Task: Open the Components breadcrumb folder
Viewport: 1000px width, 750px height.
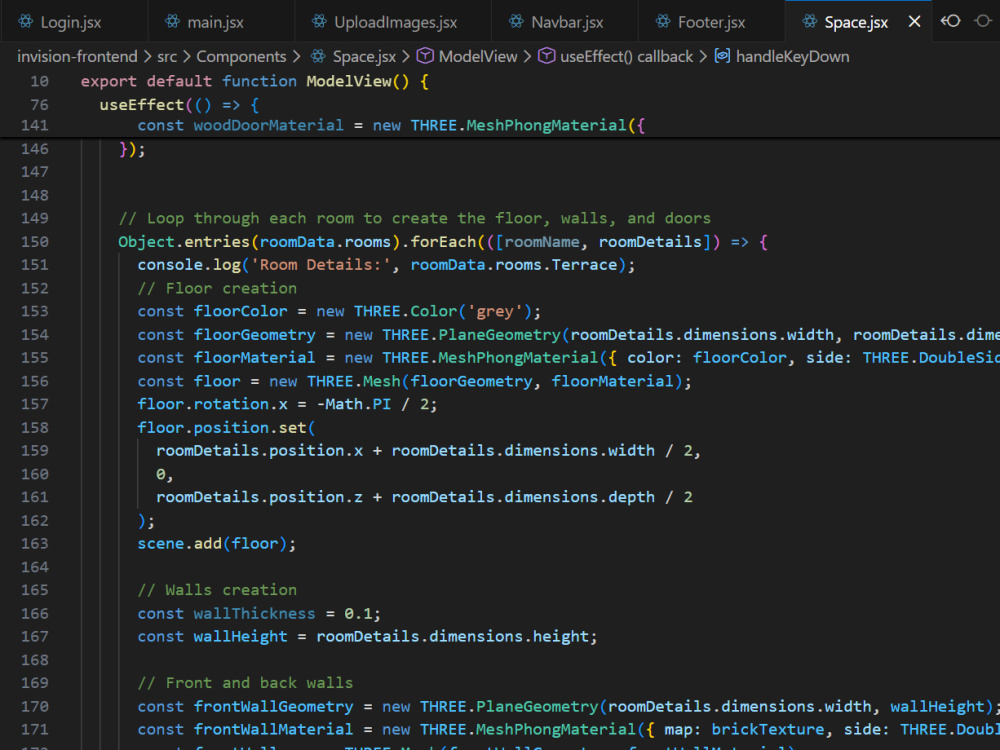Action: tap(241, 57)
